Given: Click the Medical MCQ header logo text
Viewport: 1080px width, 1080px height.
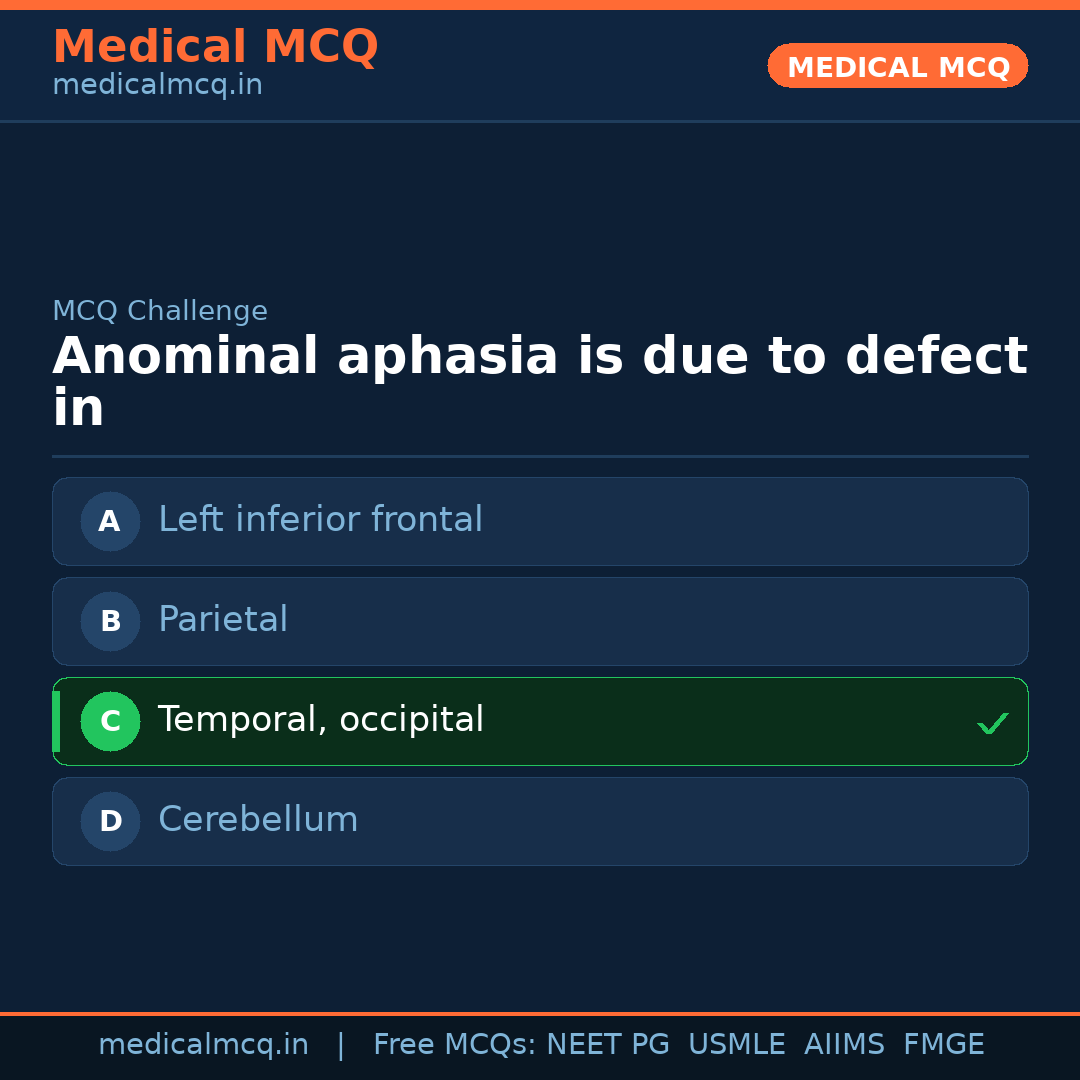Looking at the screenshot, I should tap(215, 46).
